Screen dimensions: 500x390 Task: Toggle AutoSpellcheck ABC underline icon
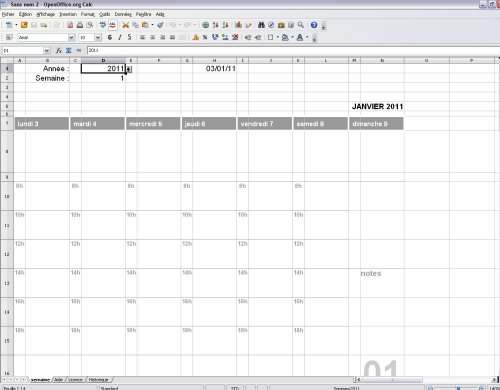click(x=113, y=25)
